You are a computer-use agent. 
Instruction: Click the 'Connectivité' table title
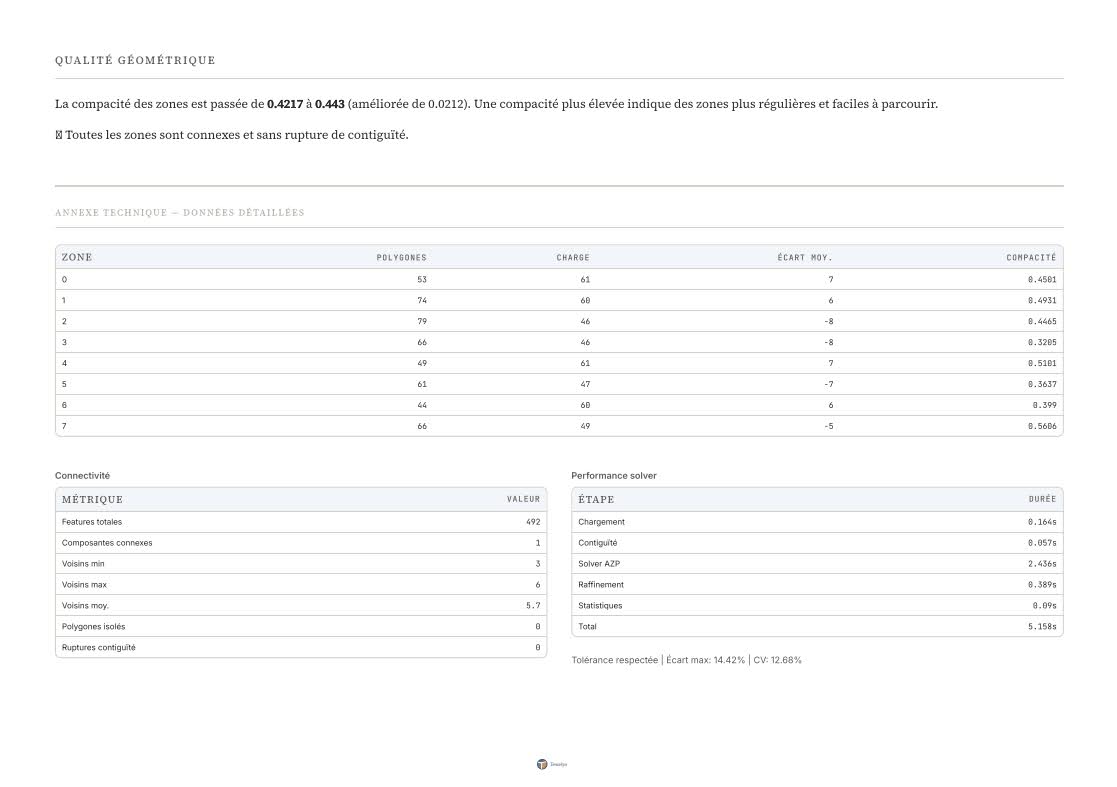pos(83,476)
